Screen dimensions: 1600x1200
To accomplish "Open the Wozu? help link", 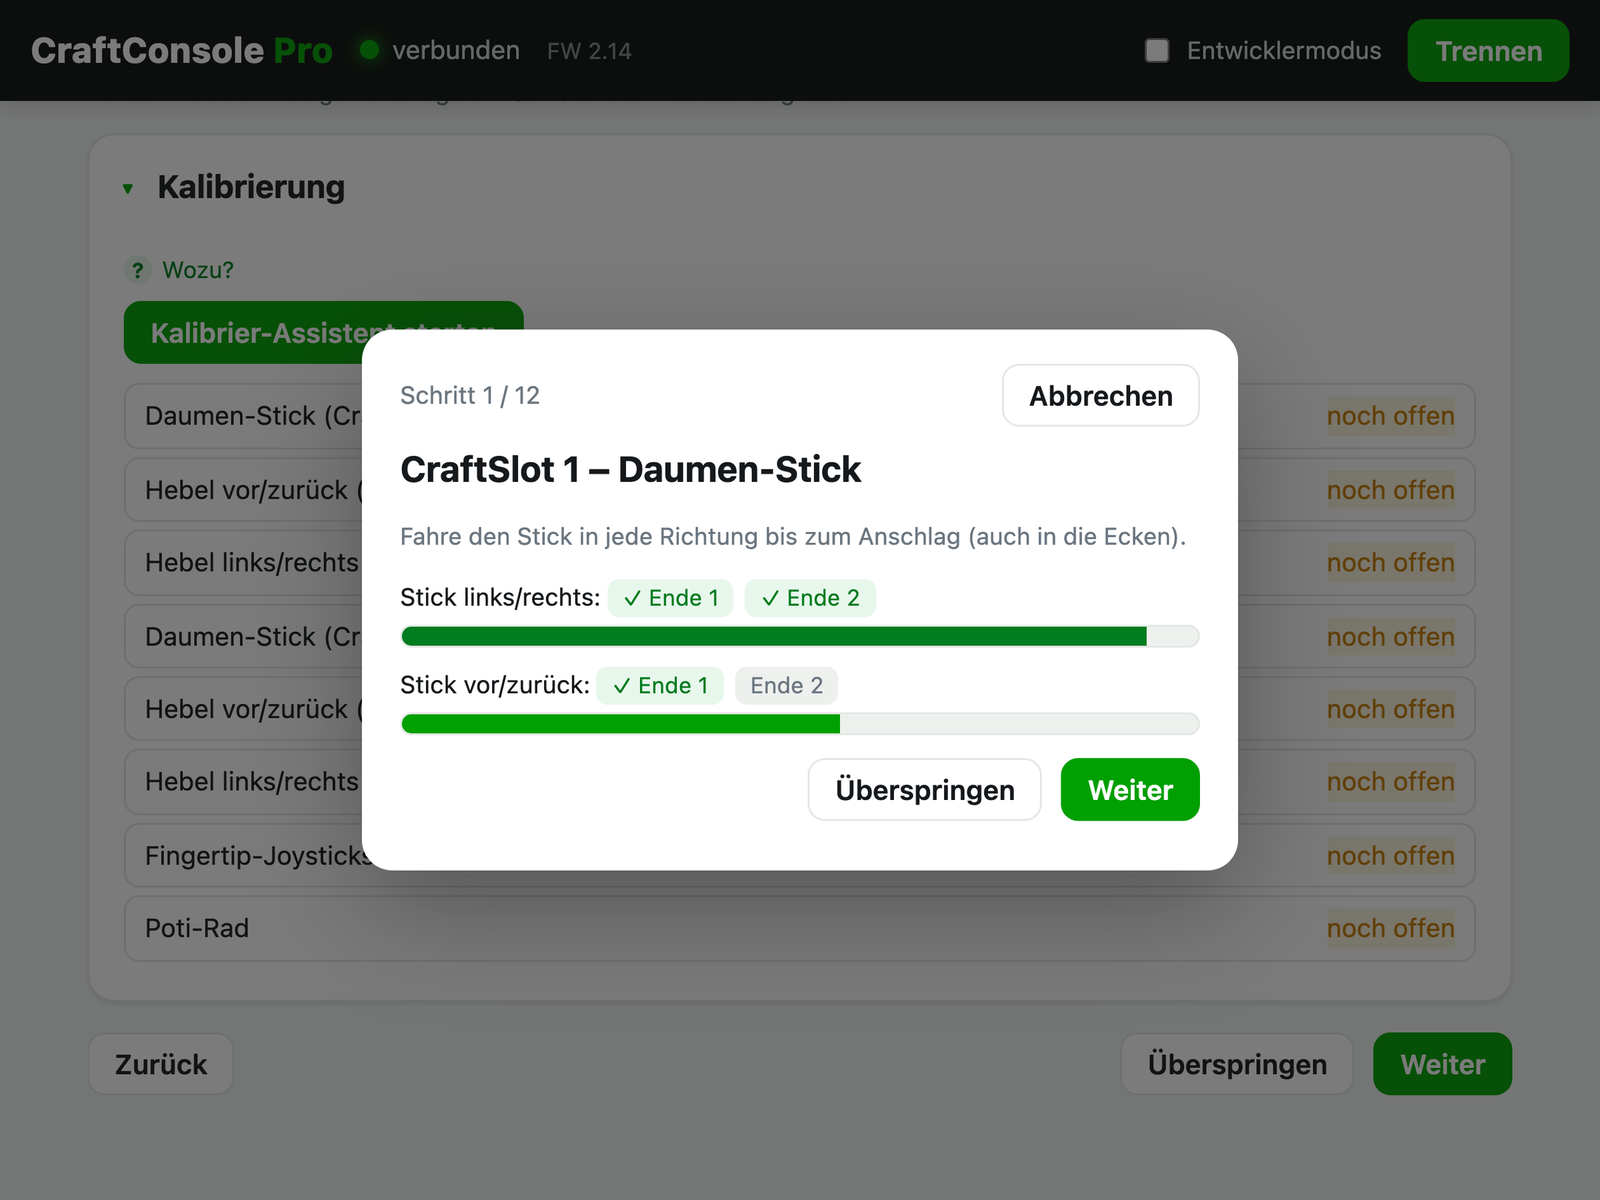I will coord(198,270).
